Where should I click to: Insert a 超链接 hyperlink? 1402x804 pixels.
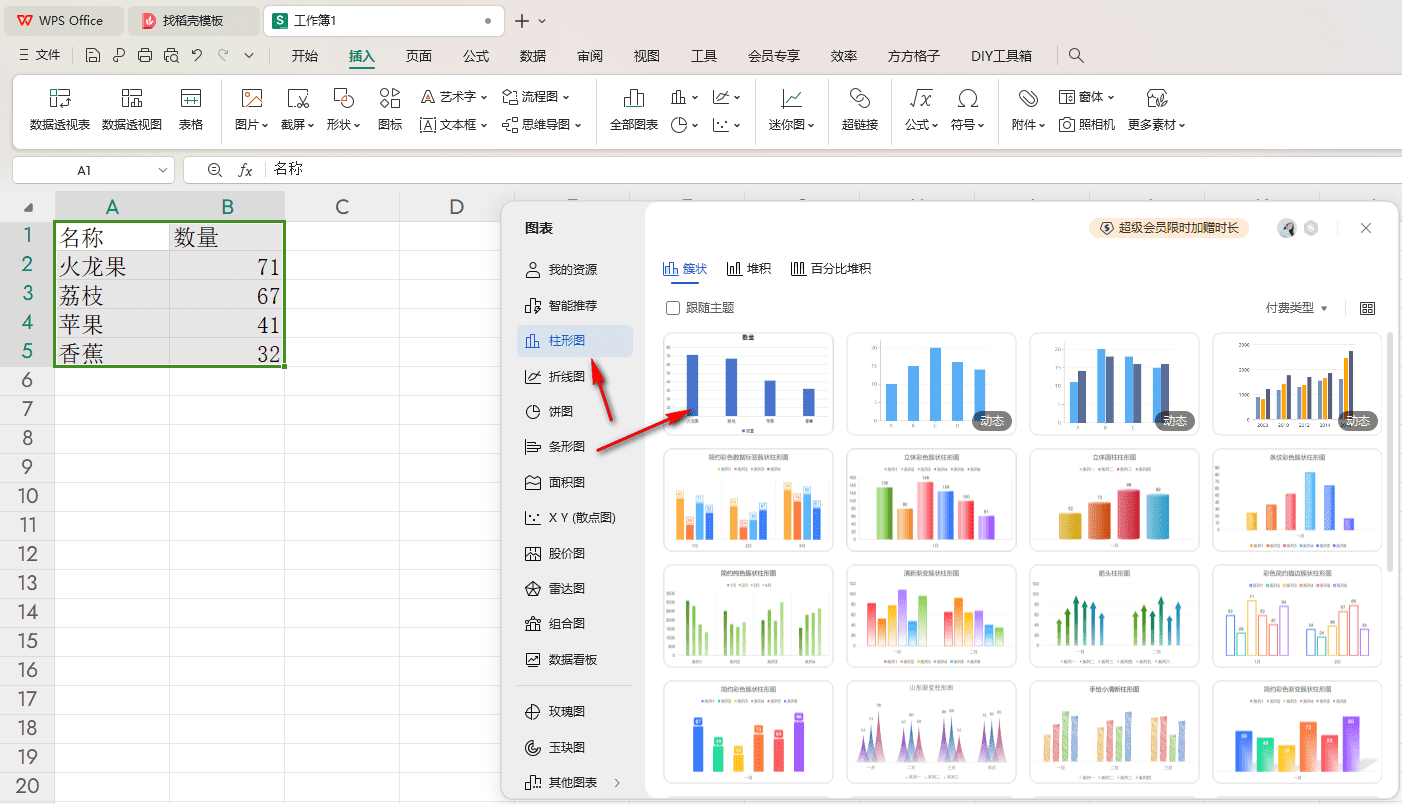coord(859,110)
